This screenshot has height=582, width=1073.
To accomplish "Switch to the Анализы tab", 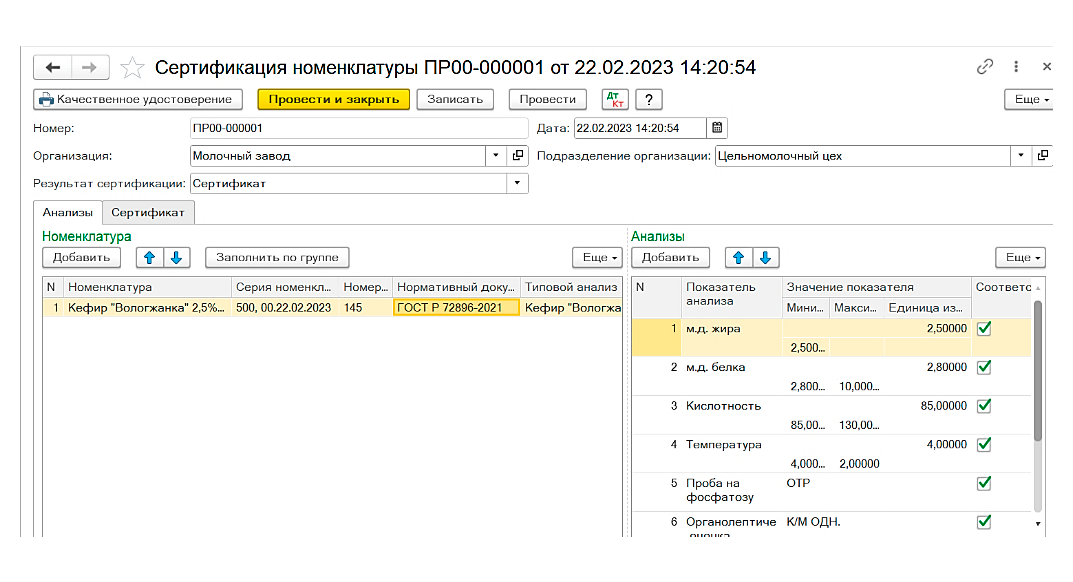I will [x=68, y=213].
